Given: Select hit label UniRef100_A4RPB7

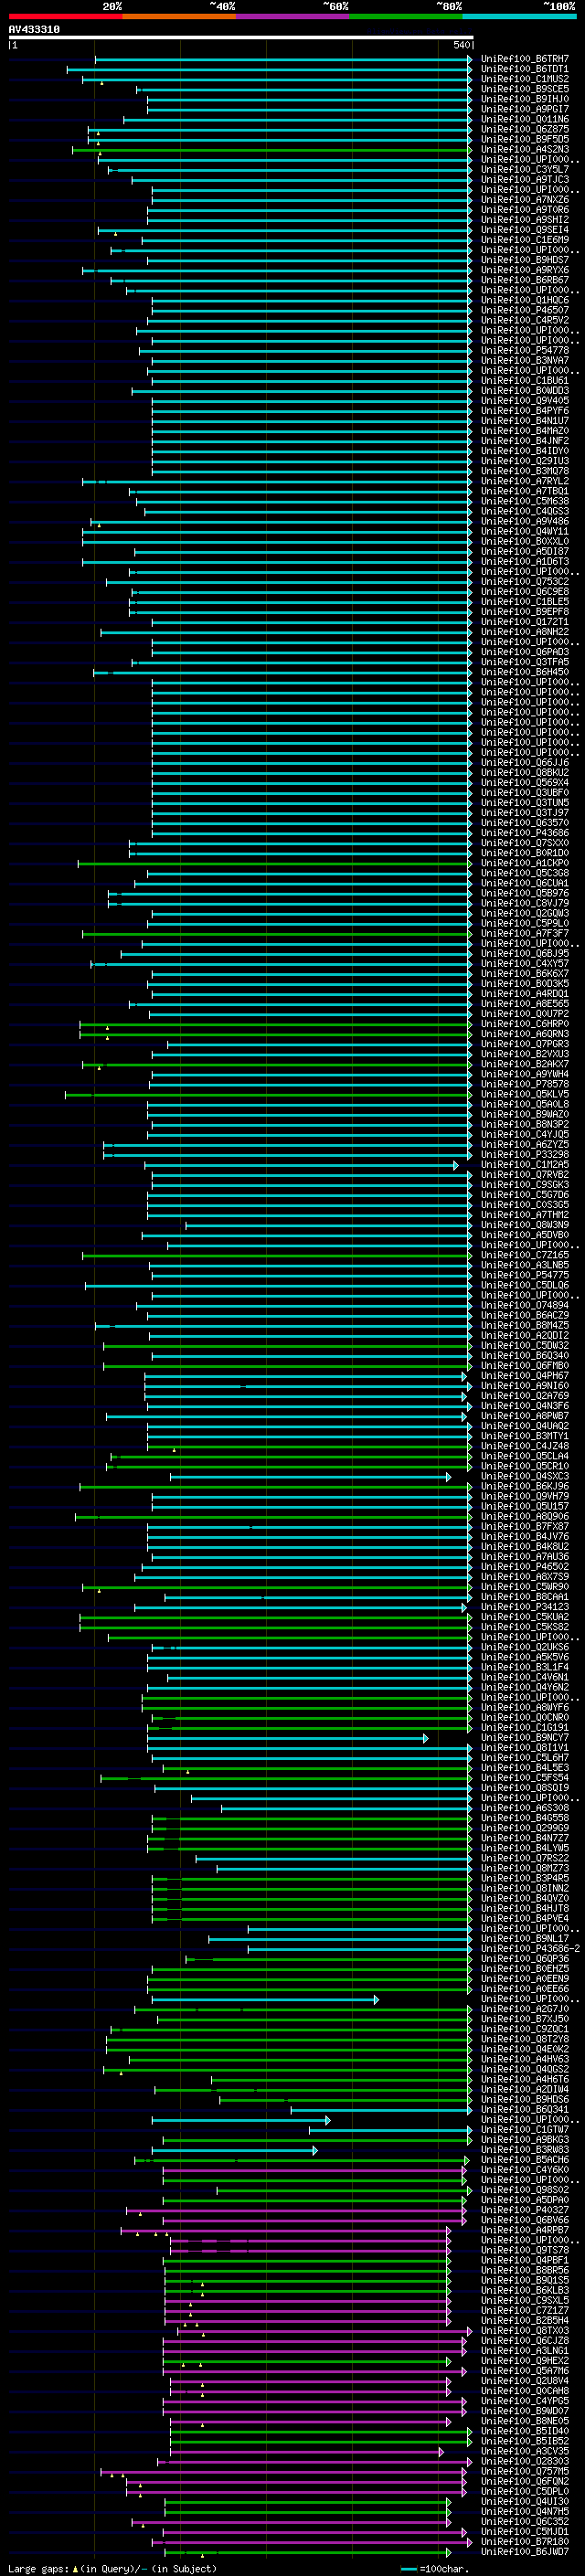Looking at the screenshot, I should pos(525,2230).
